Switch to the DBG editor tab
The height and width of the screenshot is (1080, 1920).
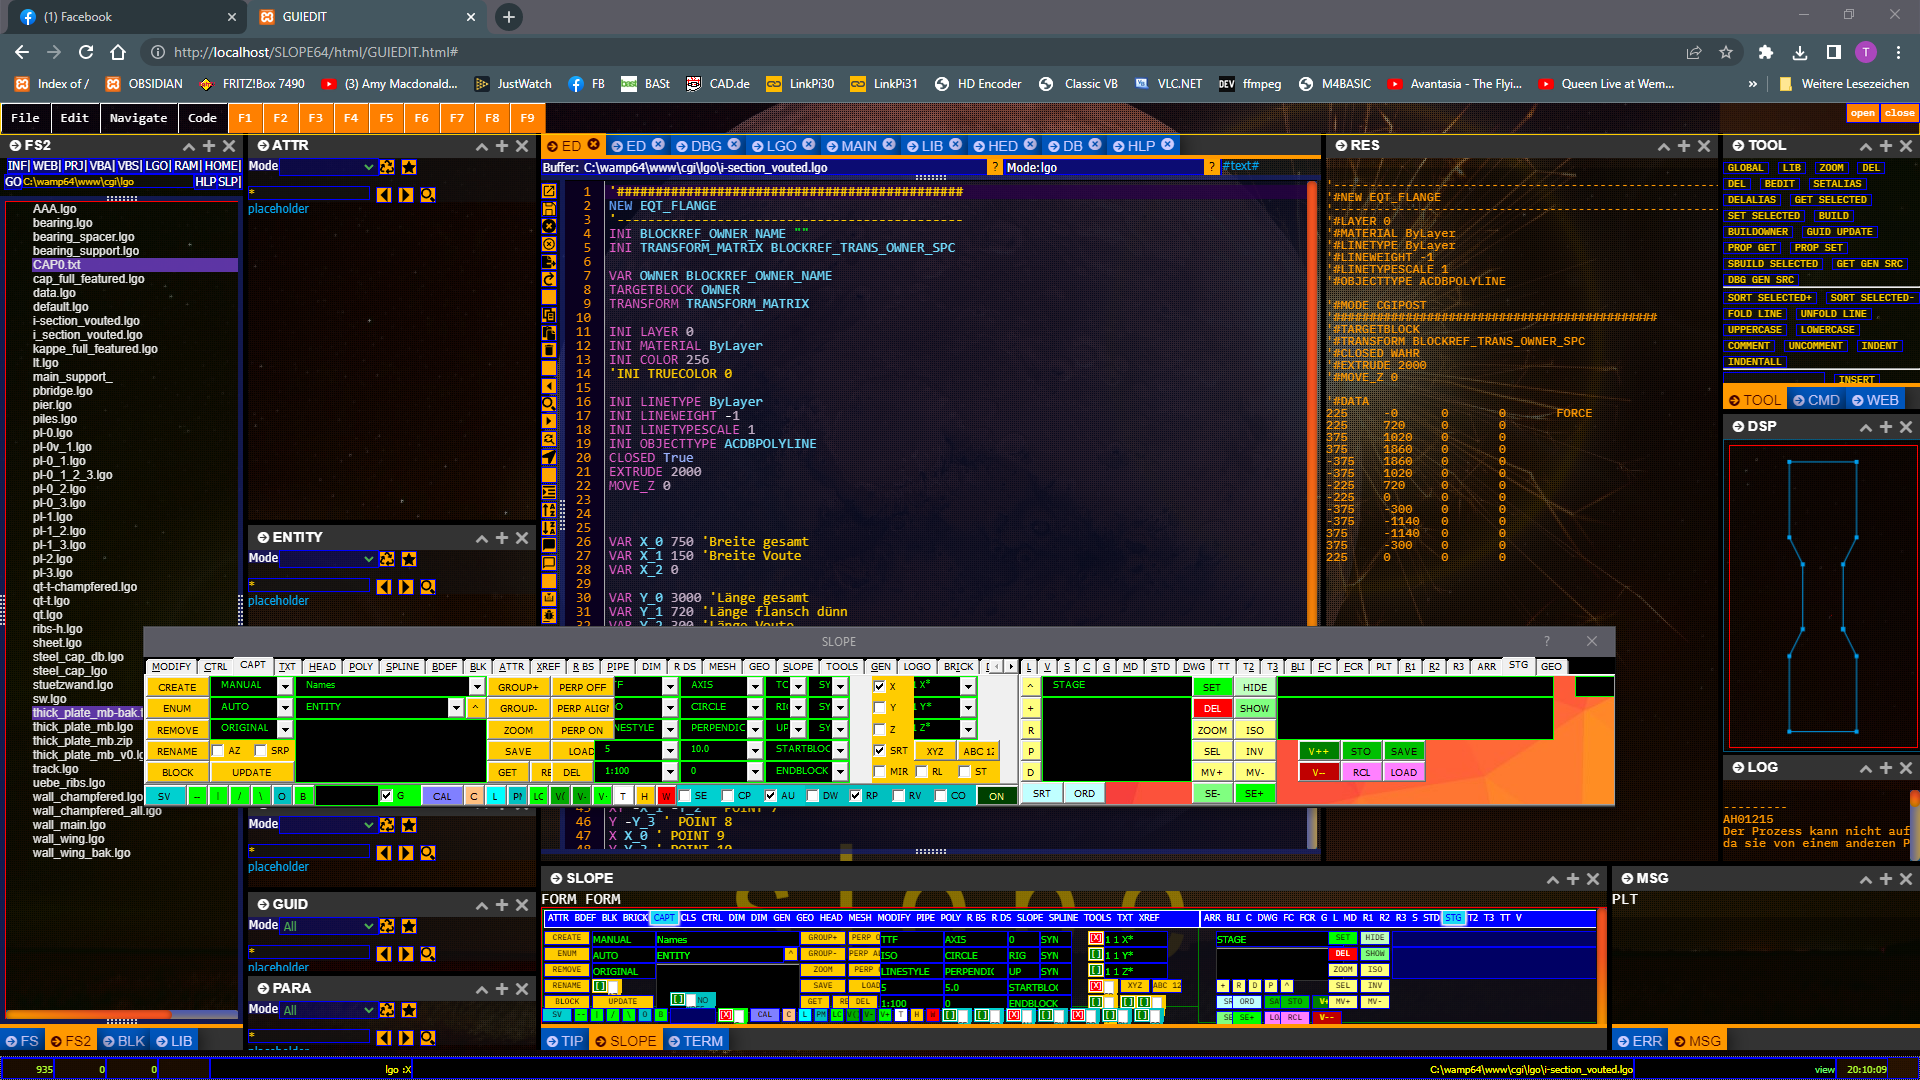coord(705,145)
